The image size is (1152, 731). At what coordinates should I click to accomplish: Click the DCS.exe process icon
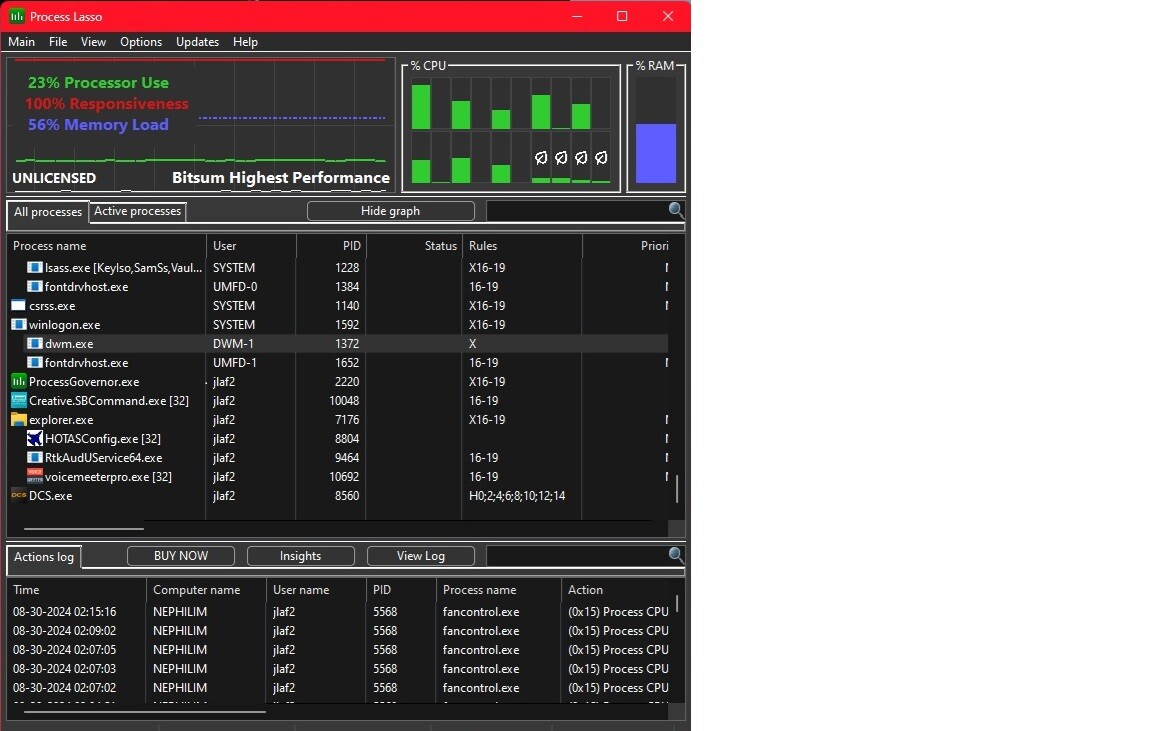pyautogui.click(x=18, y=495)
